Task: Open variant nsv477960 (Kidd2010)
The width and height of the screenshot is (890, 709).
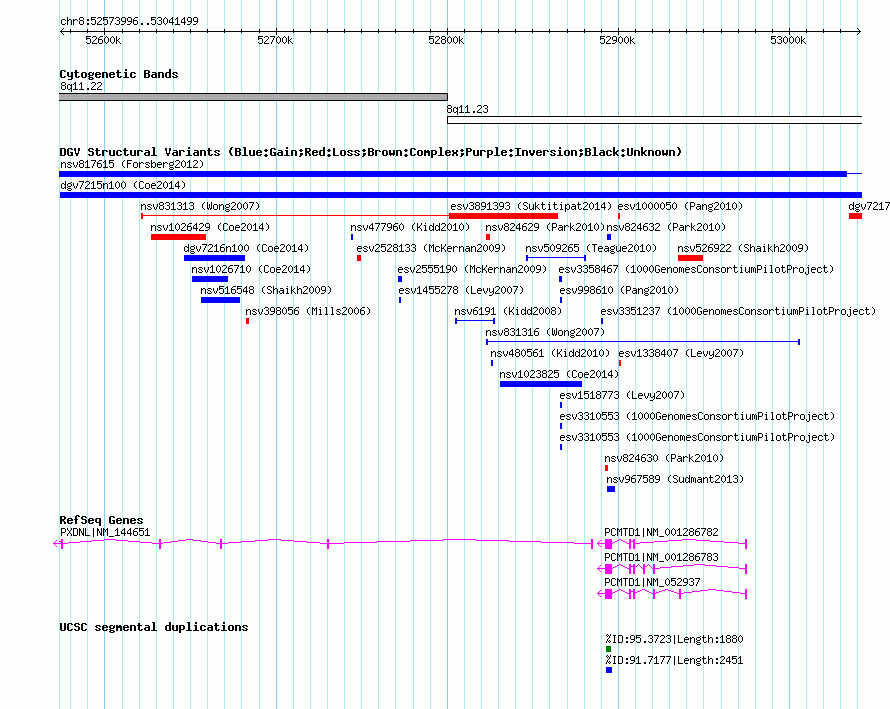Action: pyautogui.click(x=410, y=227)
